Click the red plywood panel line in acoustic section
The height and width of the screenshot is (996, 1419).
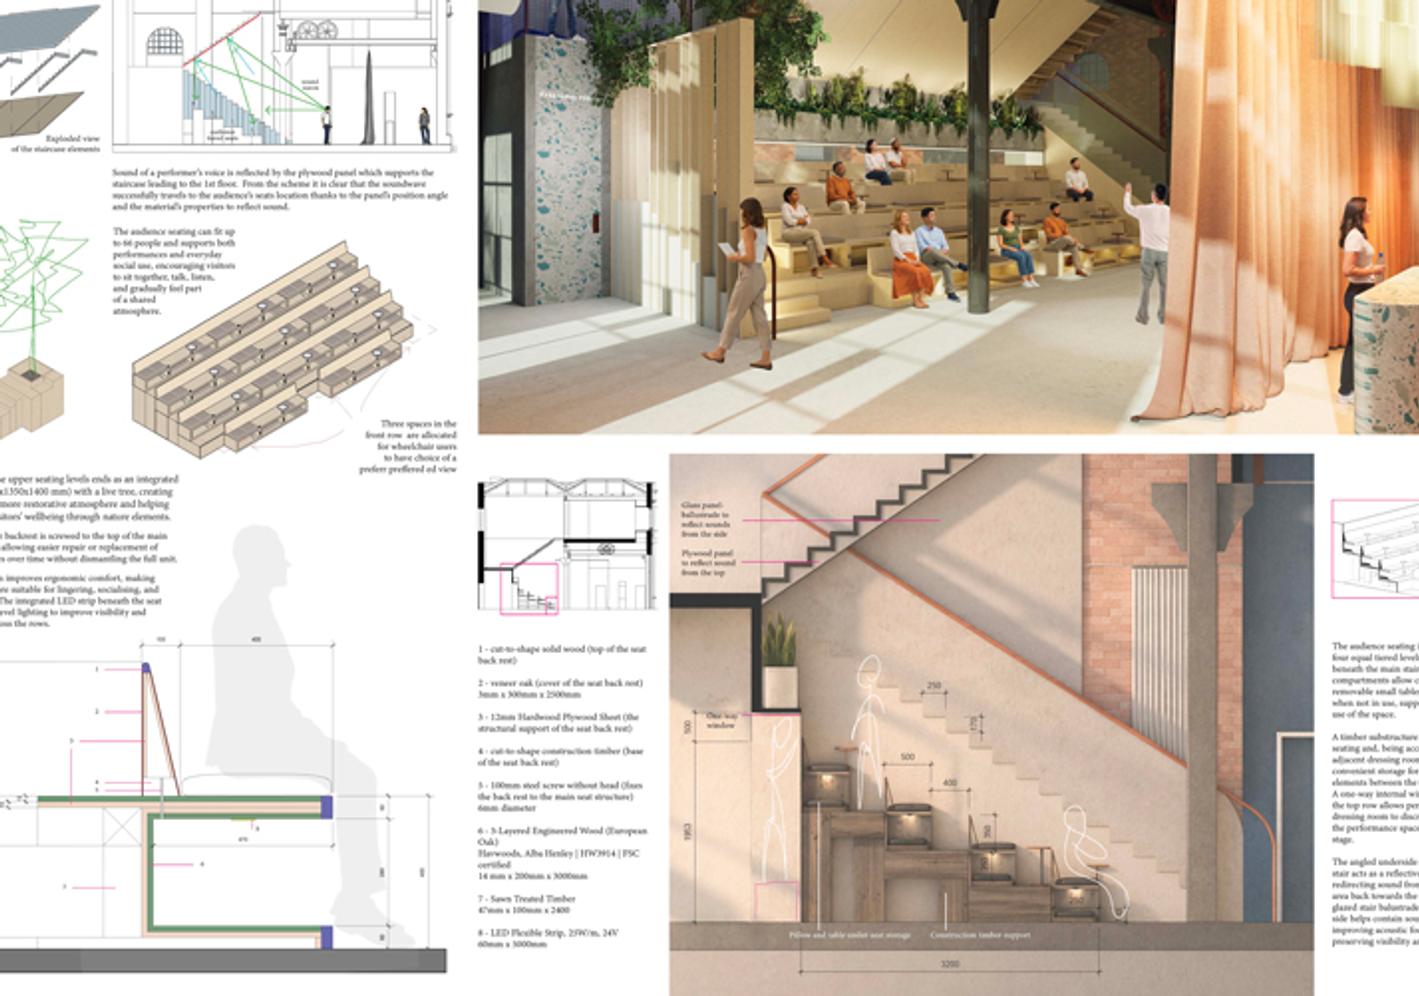click(x=221, y=38)
